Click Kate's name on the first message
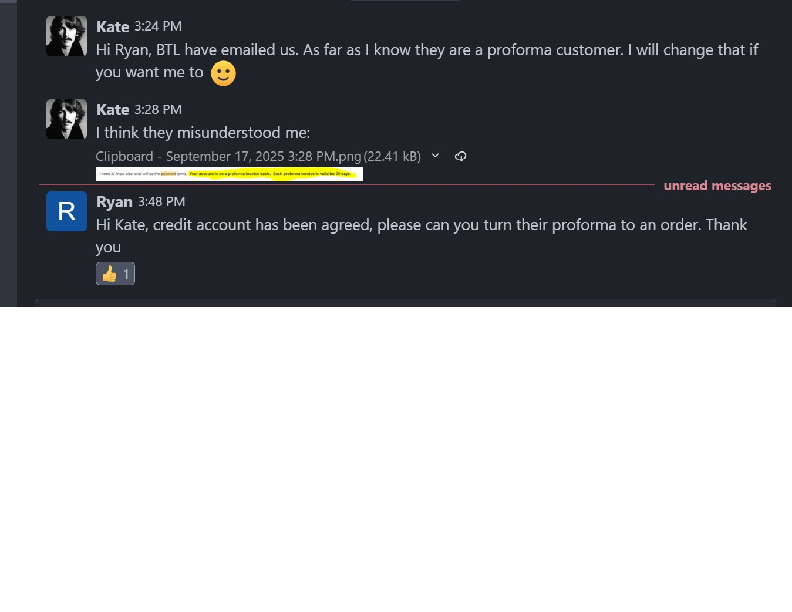 tap(113, 26)
